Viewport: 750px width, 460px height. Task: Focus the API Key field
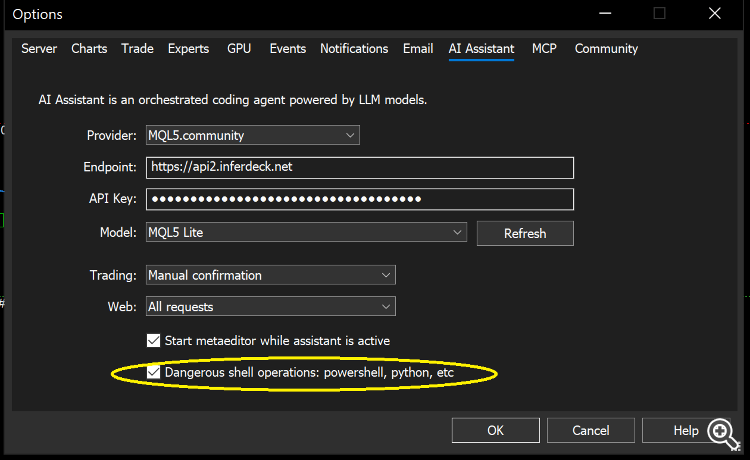pos(360,199)
